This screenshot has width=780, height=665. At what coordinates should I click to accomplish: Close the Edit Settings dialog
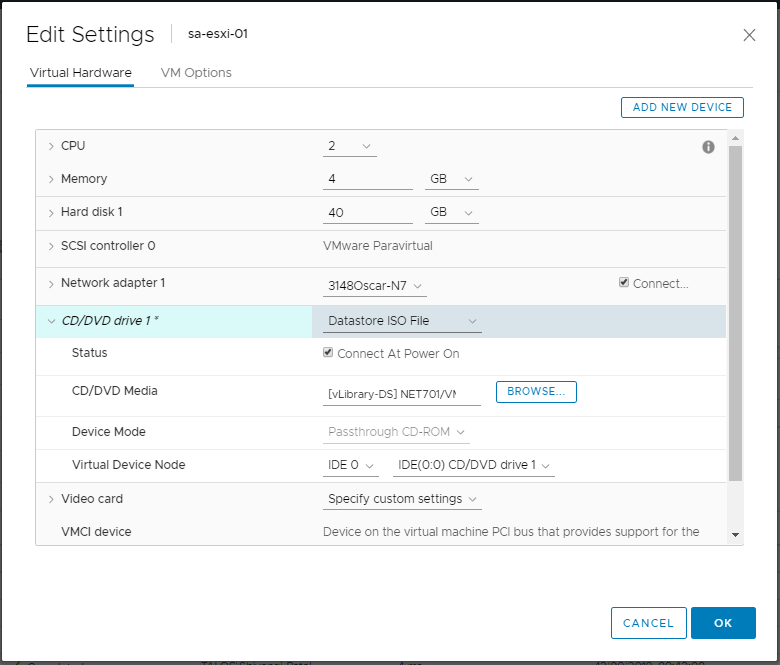point(749,35)
